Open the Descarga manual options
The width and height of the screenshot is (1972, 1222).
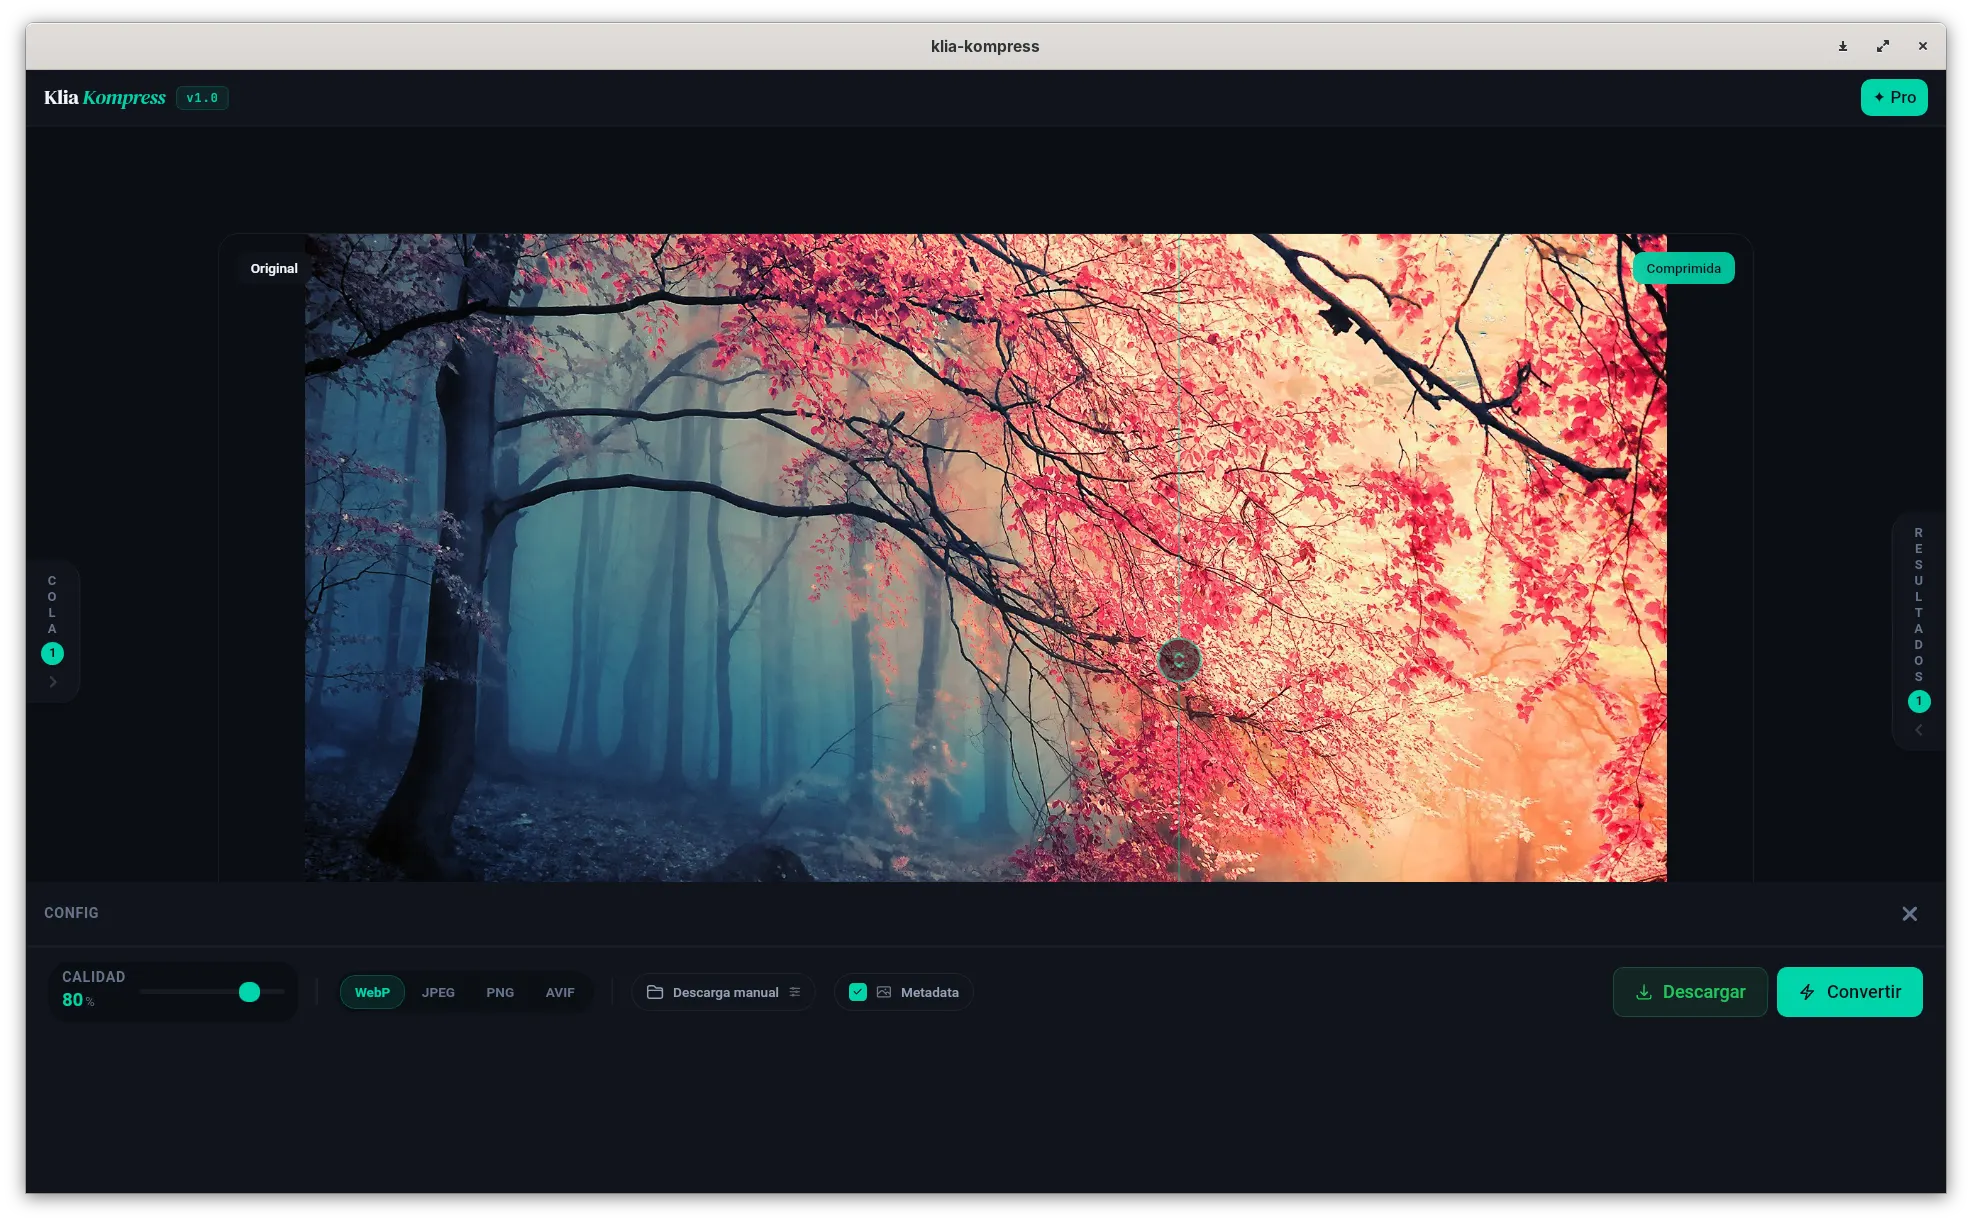(x=723, y=992)
